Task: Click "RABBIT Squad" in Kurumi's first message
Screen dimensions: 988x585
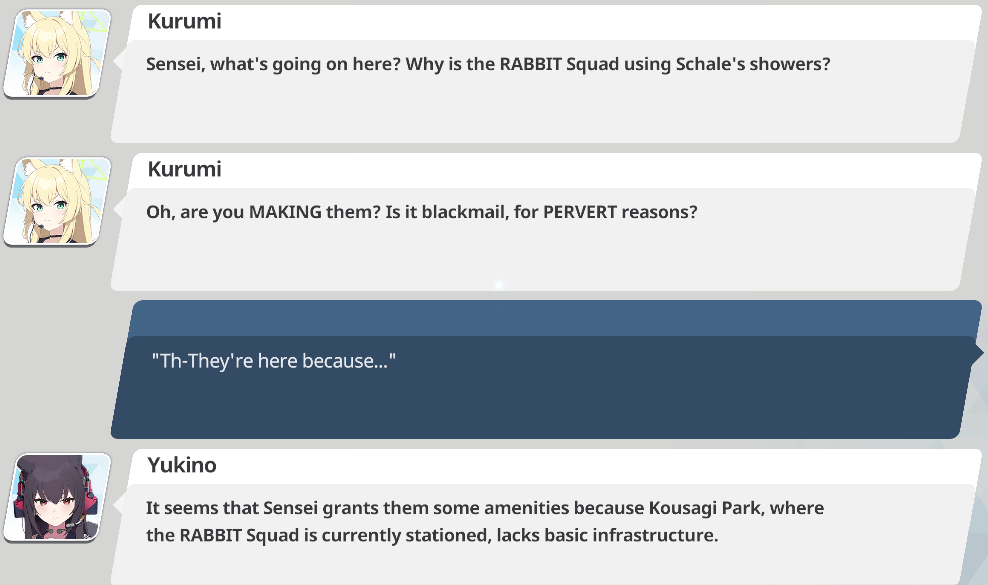Action: tap(559, 64)
